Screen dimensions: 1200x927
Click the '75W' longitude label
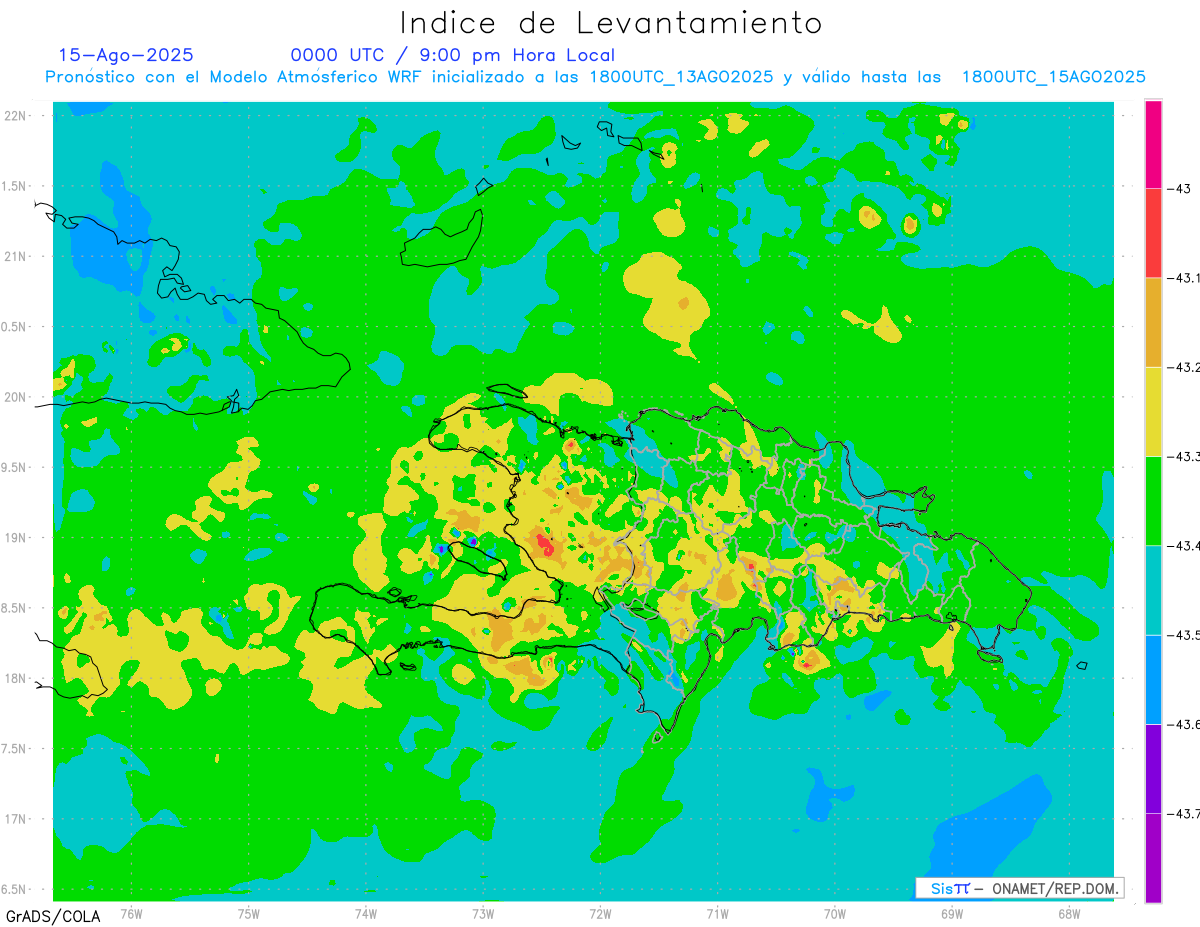(249, 913)
